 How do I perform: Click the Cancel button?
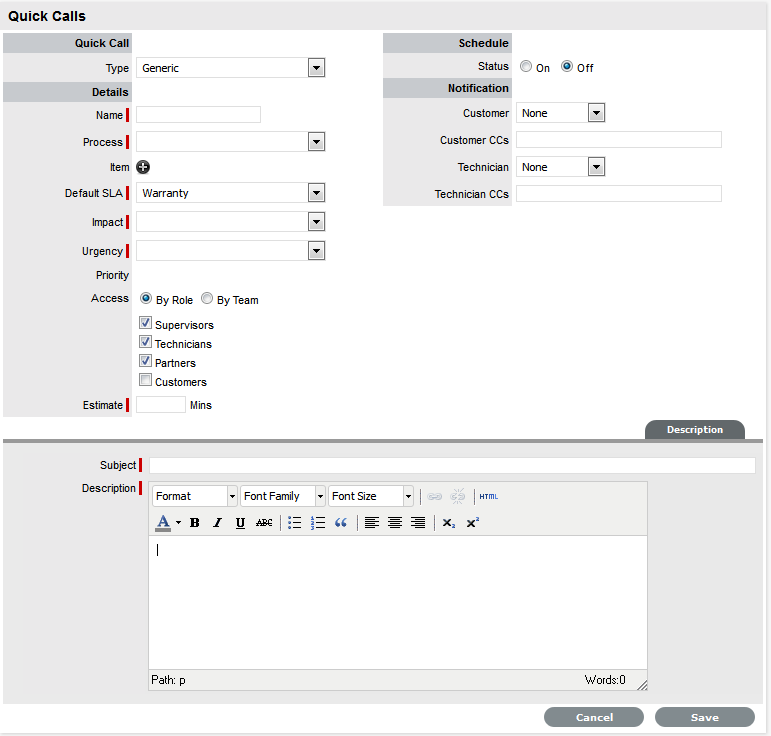(594, 717)
